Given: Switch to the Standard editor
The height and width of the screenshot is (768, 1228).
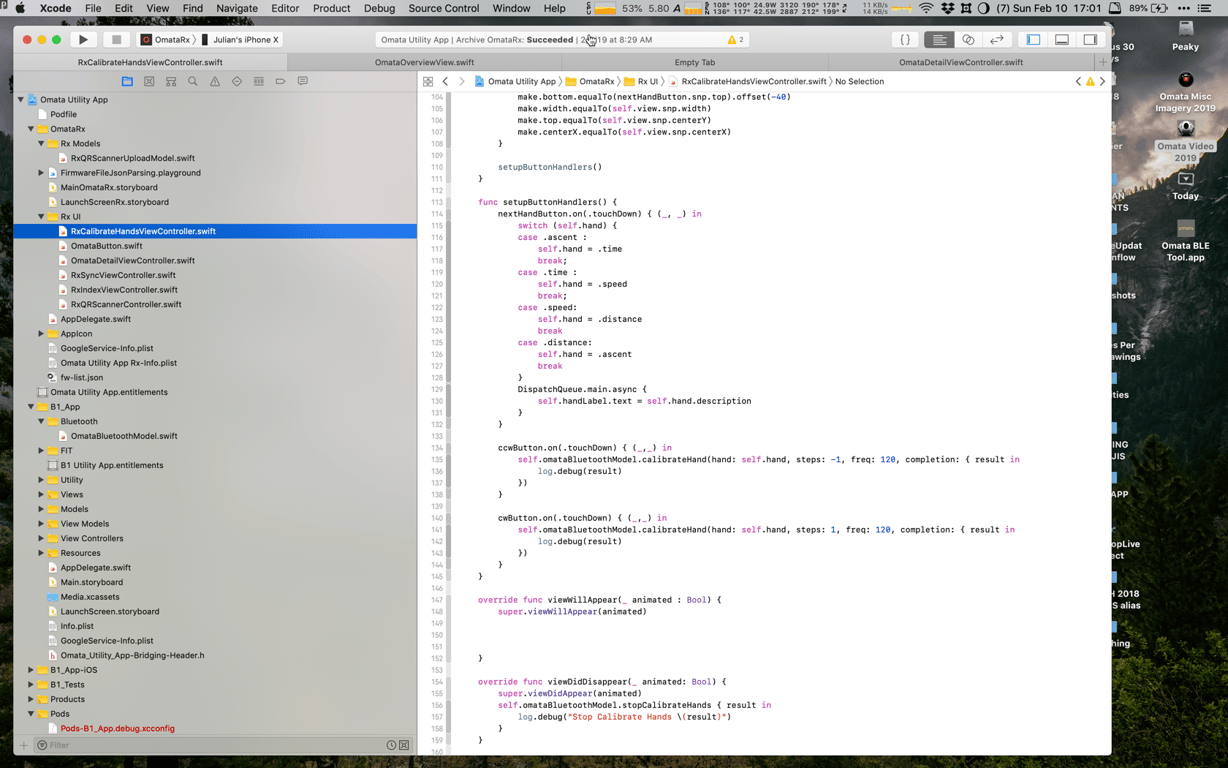Looking at the screenshot, I should 939,40.
